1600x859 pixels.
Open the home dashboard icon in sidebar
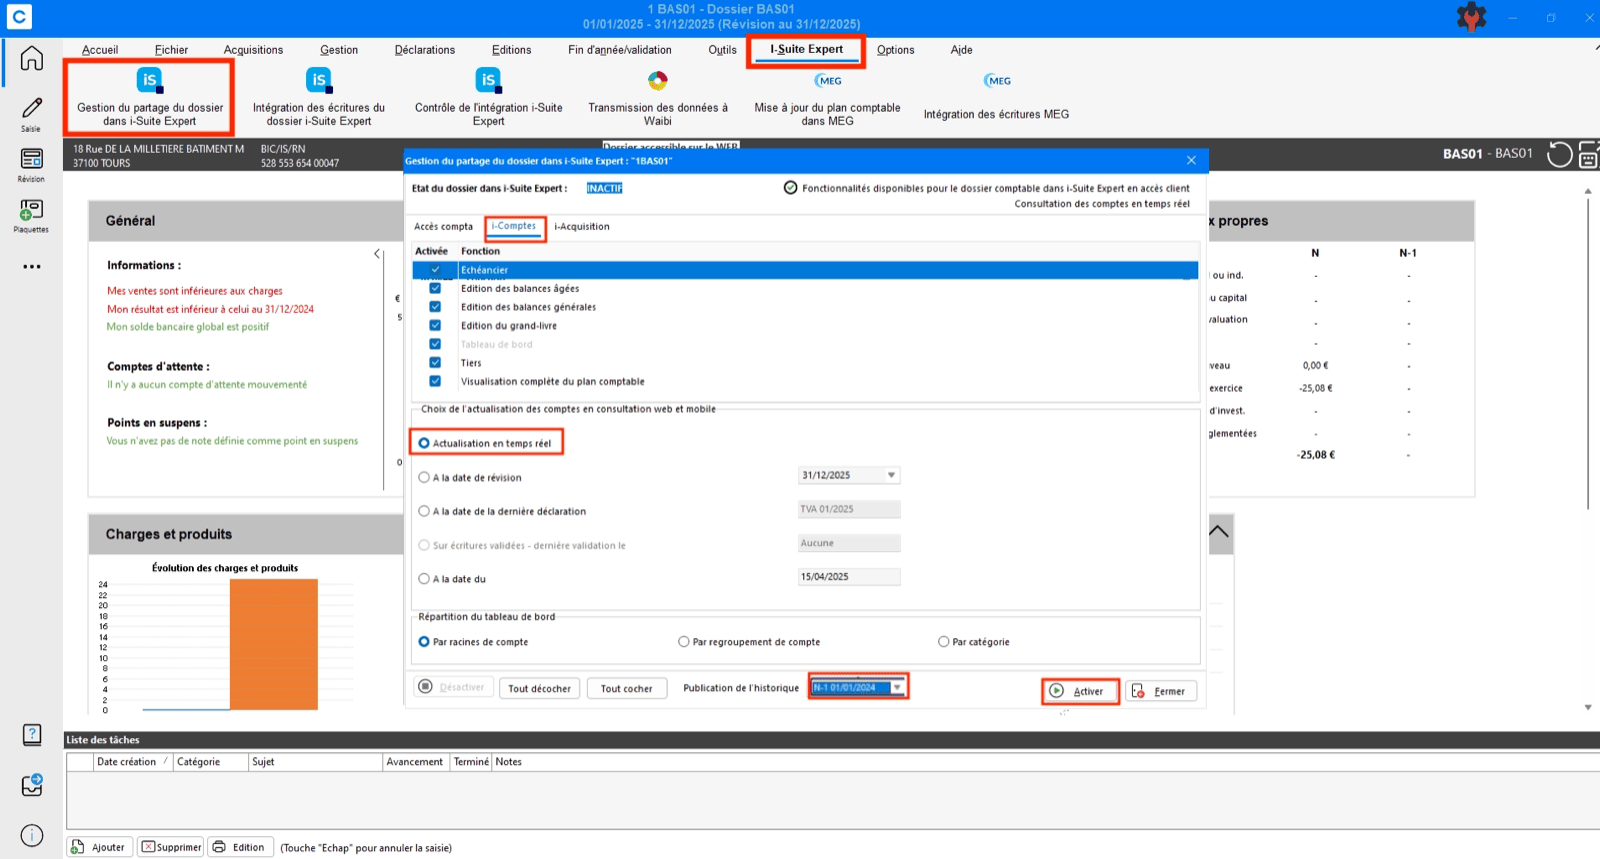click(32, 58)
